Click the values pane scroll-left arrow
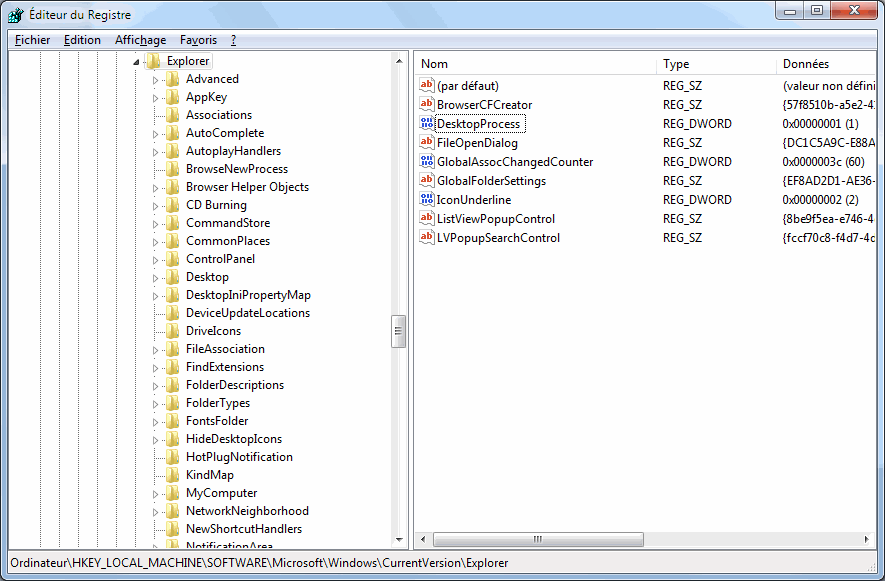 (423, 540)
